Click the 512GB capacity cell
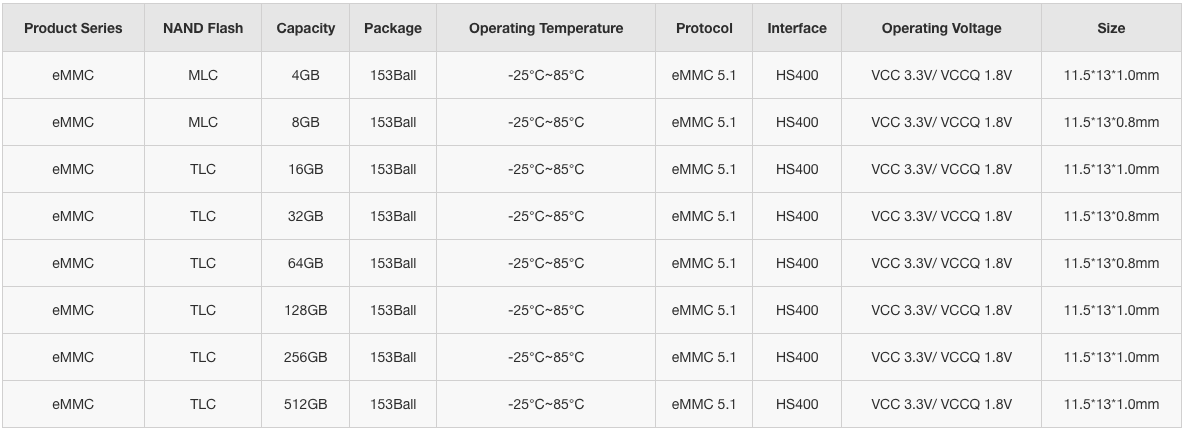This screenshot has width=1184, height=430. 306,404
